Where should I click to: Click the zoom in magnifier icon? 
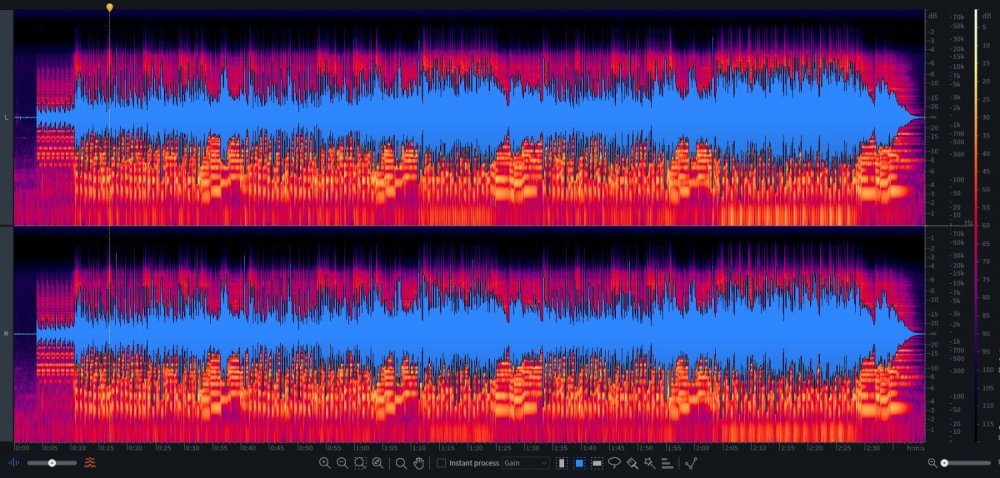point(324,463)
